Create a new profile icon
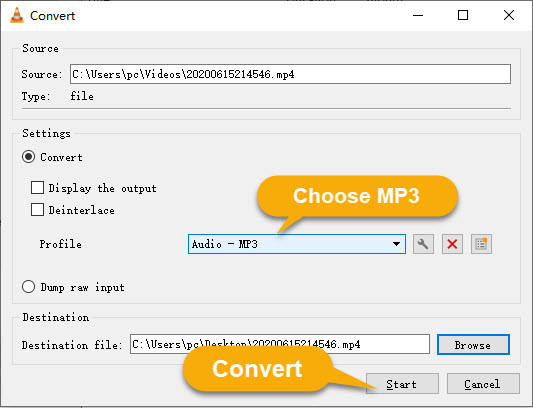533x408 pixels. point(481,244)
